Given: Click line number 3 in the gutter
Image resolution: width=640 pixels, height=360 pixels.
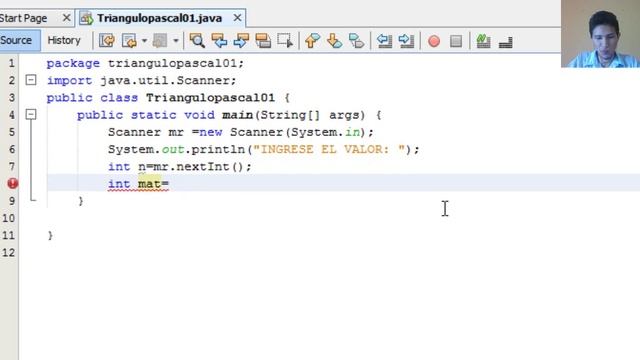Looking at the screenshot, I should click(11, 98).
